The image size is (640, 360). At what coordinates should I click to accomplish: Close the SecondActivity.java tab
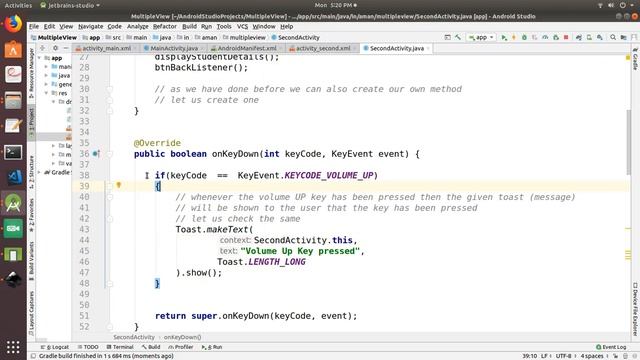(x=428, y=48)
